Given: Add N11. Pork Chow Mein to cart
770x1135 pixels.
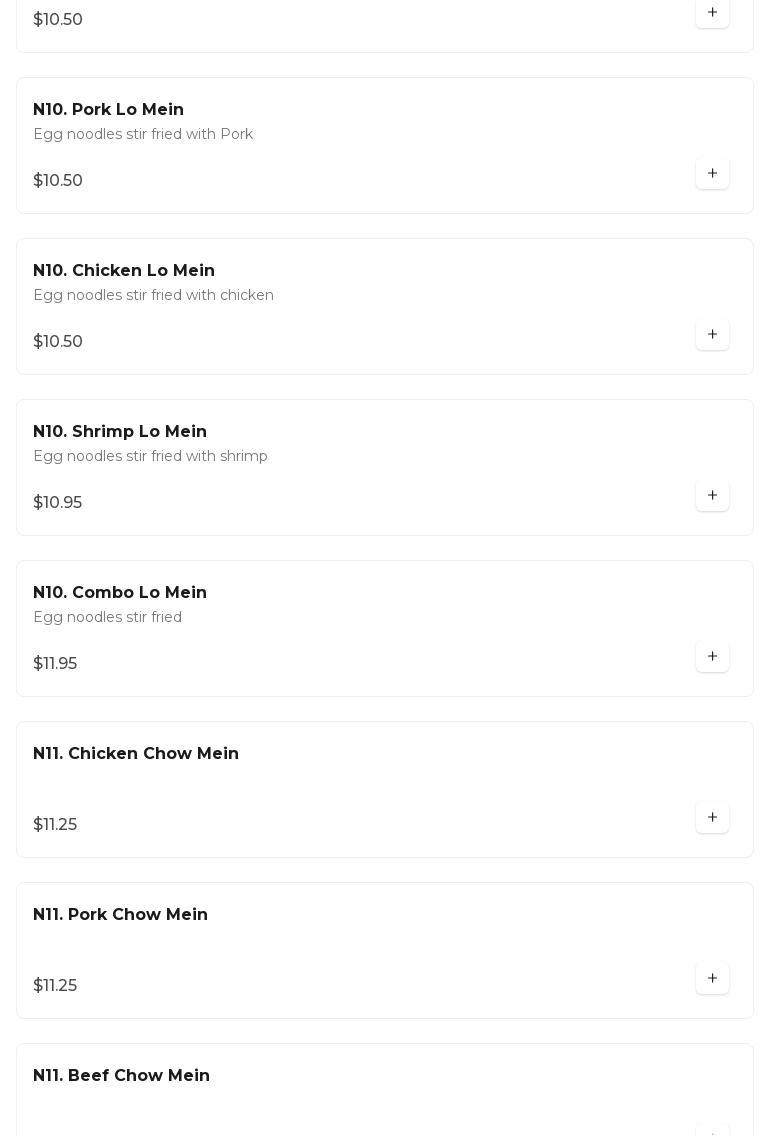Looking at the screenshot, I should coord(712,979).
